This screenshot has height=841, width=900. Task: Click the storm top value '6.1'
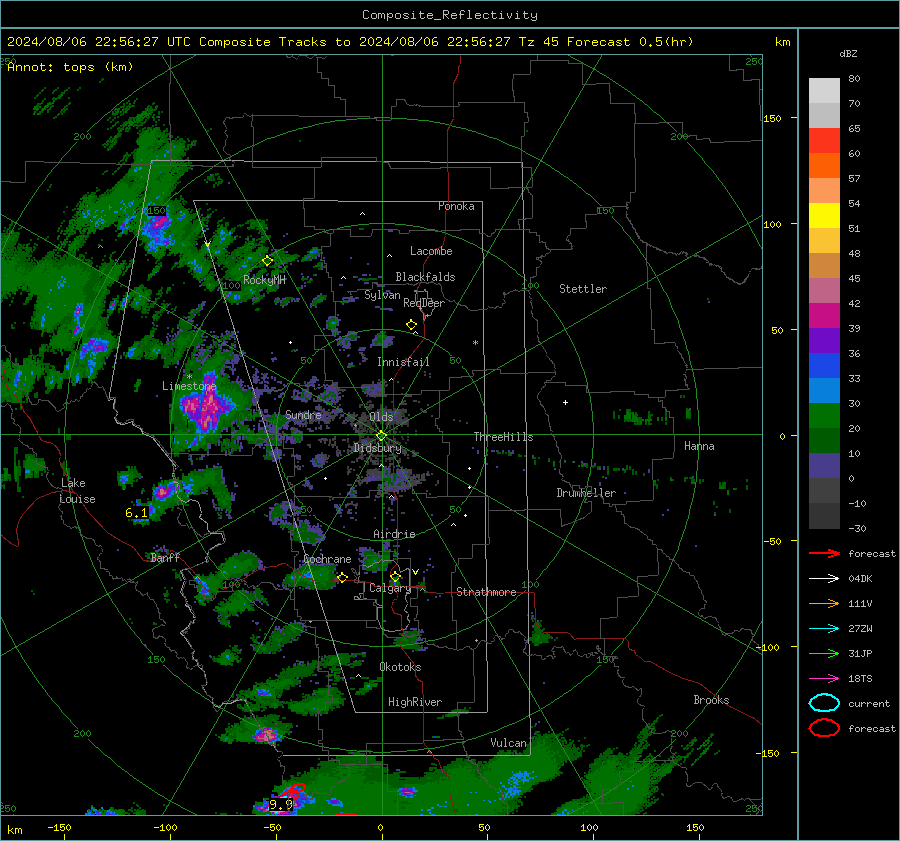click(137, 513)
